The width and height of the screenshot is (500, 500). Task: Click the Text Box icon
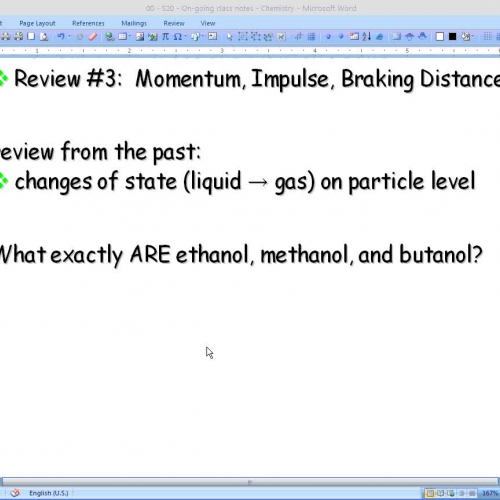[x=212, y=36]
